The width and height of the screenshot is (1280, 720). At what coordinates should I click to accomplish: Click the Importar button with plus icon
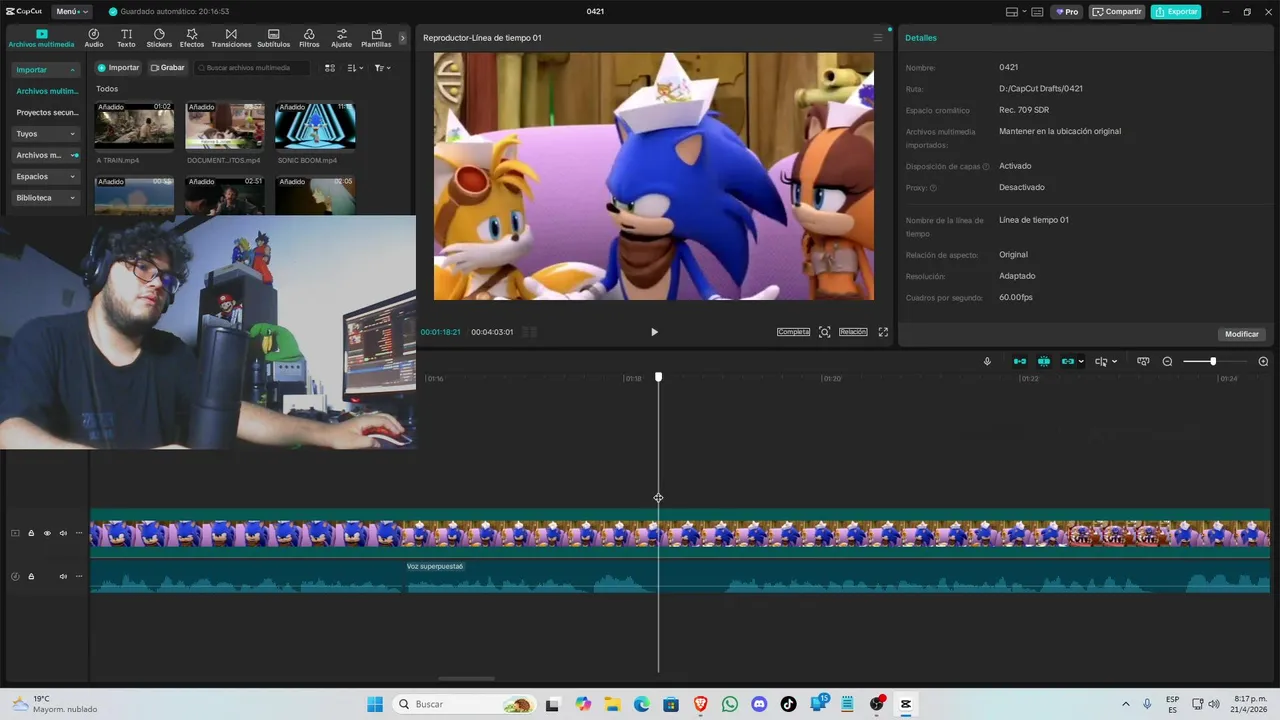[119, 68]
